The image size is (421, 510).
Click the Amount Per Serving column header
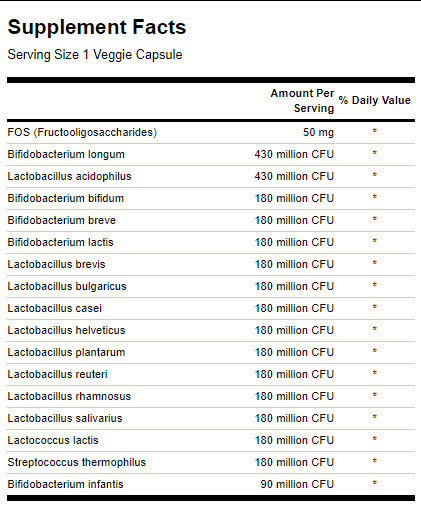[302, 100]
